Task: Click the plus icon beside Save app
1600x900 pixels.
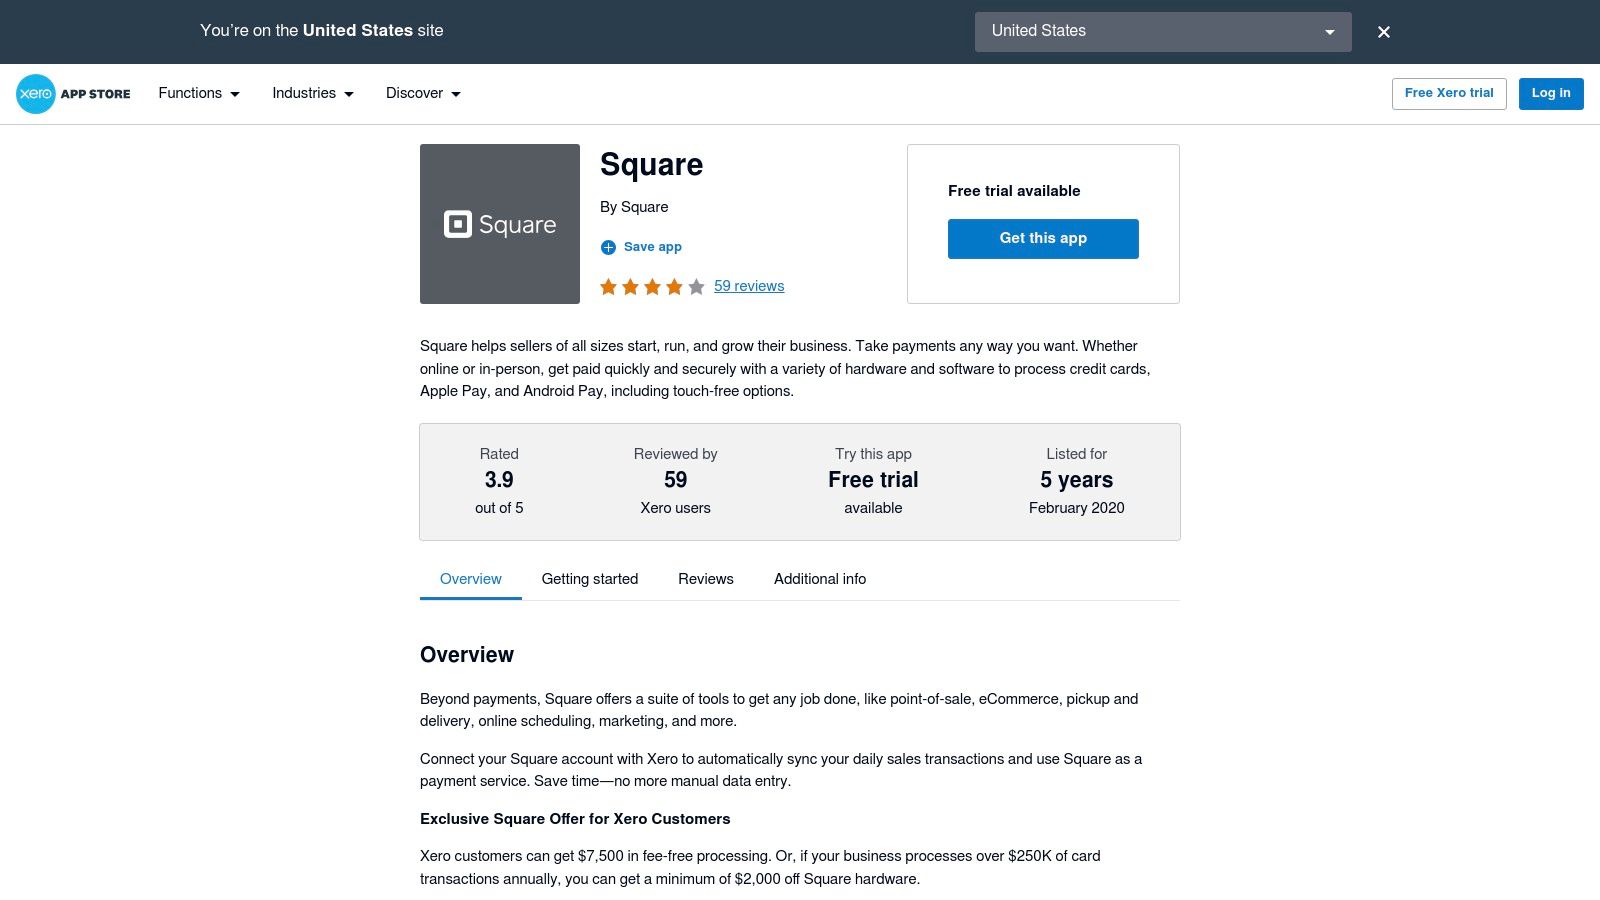Action: tap(608, 247)
